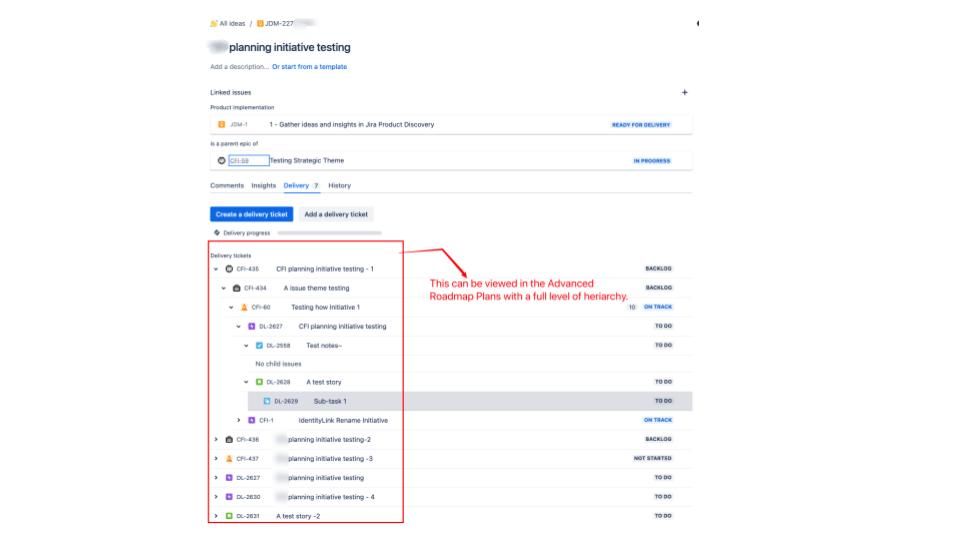The width and height of the screenshot is (960, 540).
Task: Open the Testing Strategic Theme issue
Action: click(x=307, y=160)
